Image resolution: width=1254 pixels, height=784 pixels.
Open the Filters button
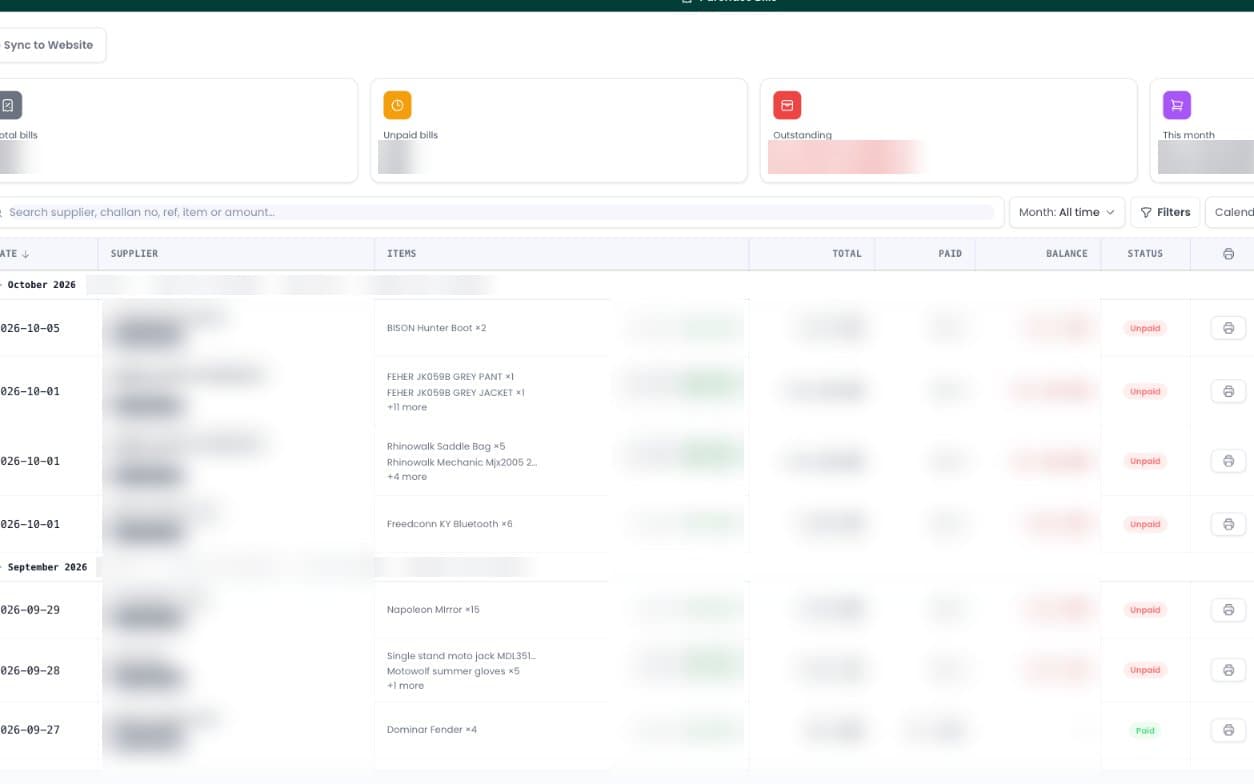(x=1165, y=212)
